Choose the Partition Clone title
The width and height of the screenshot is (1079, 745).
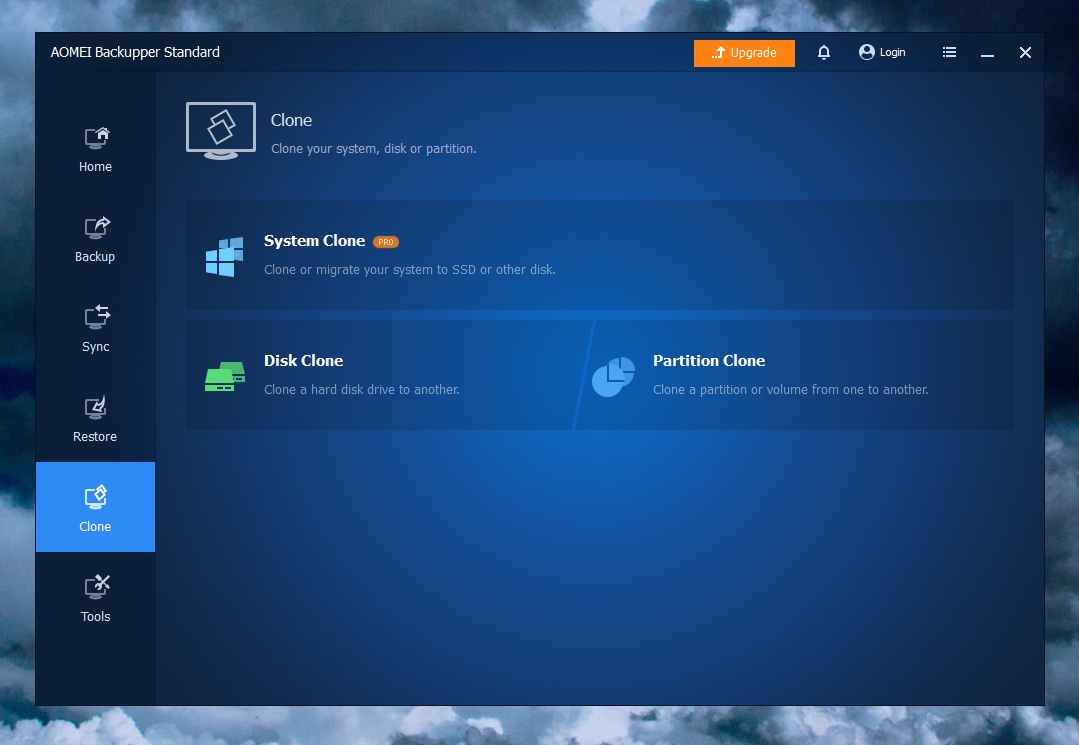coord(709,360)
